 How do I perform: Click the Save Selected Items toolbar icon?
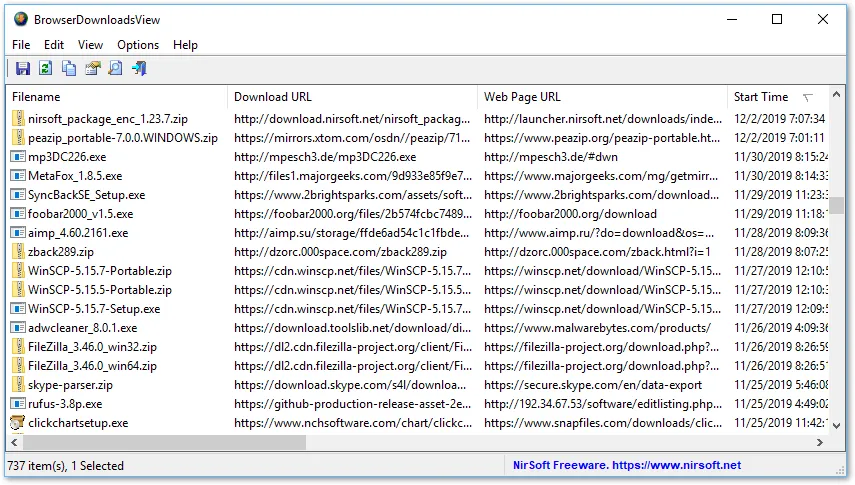point(23,68)
